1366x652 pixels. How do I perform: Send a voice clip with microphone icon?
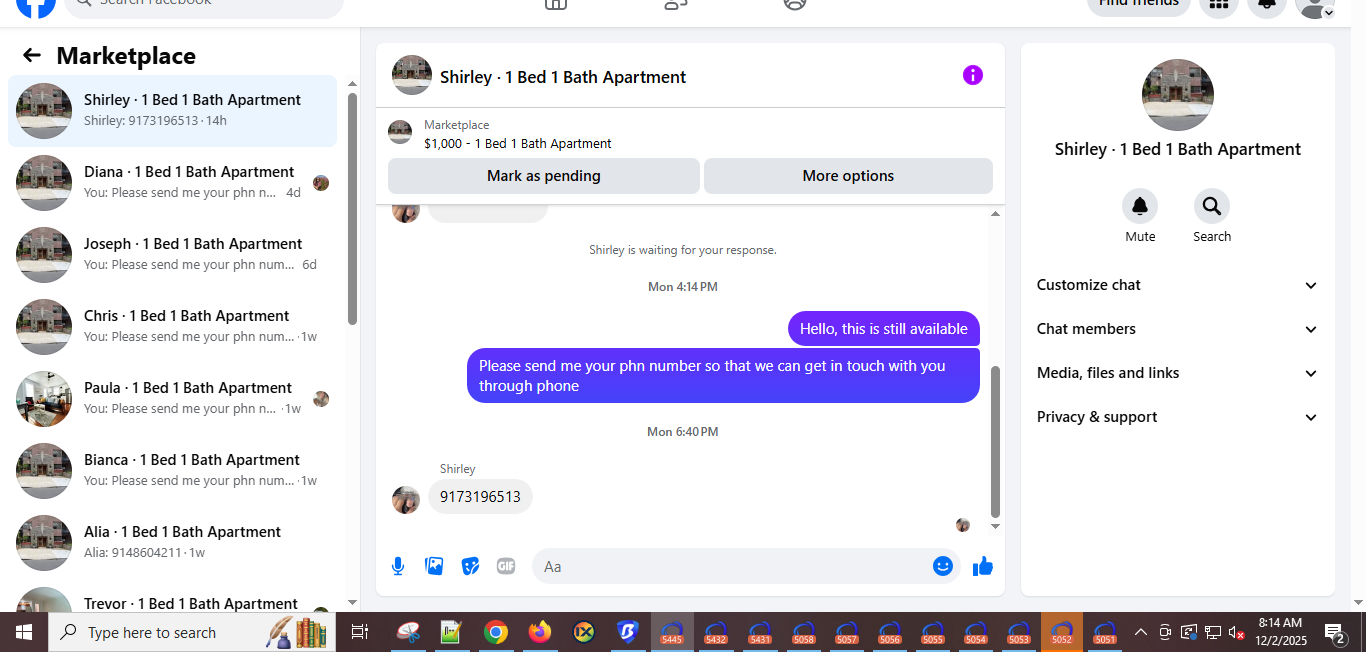398,566
